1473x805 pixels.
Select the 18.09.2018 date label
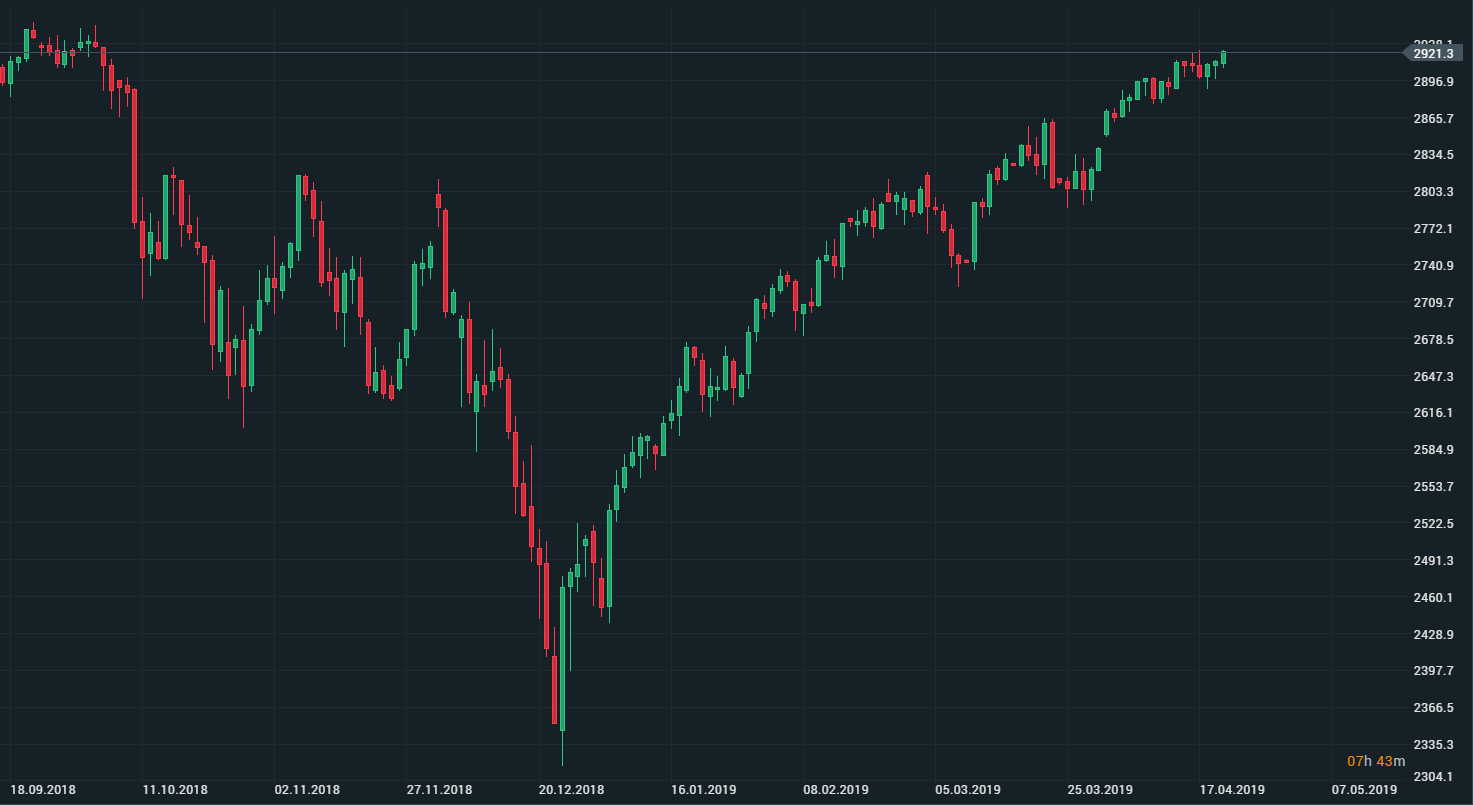tap(43, 790)
